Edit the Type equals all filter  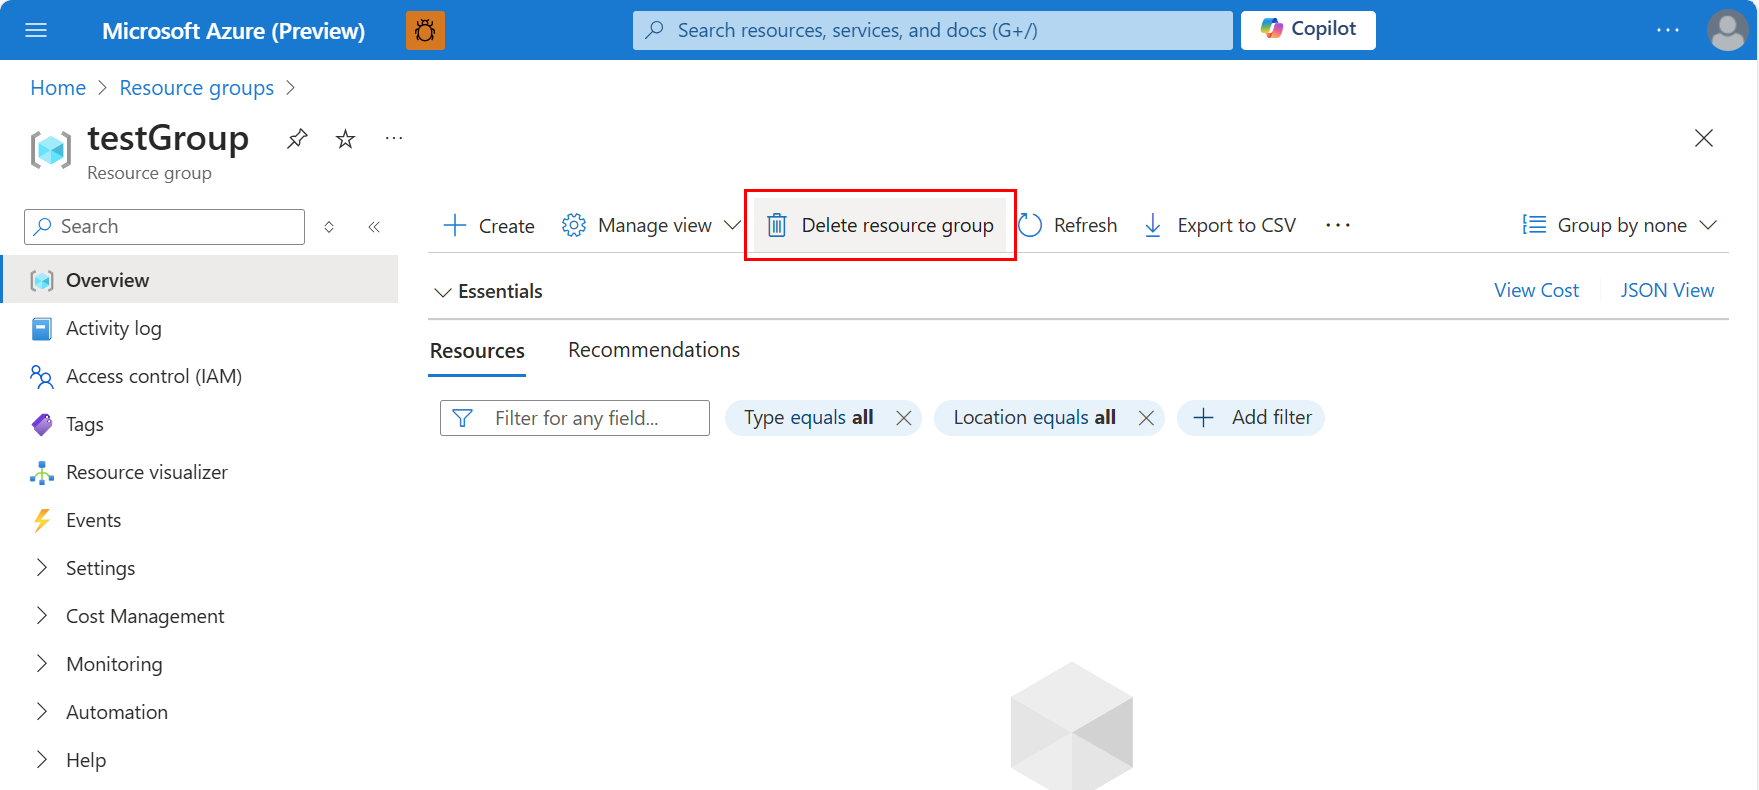click(x=808, y=418)
